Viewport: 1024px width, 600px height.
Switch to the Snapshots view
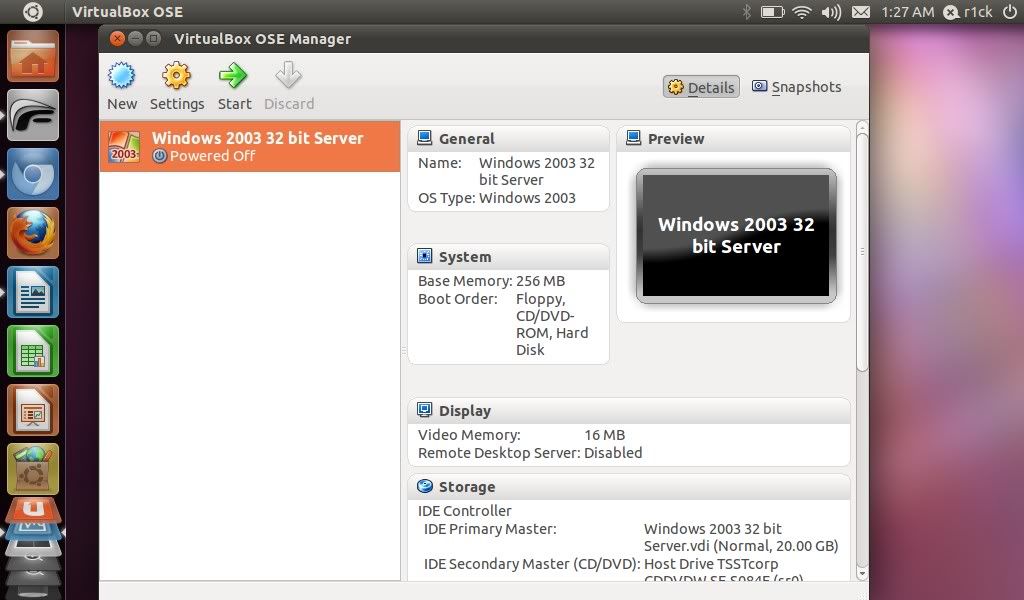tap(797, 87)
